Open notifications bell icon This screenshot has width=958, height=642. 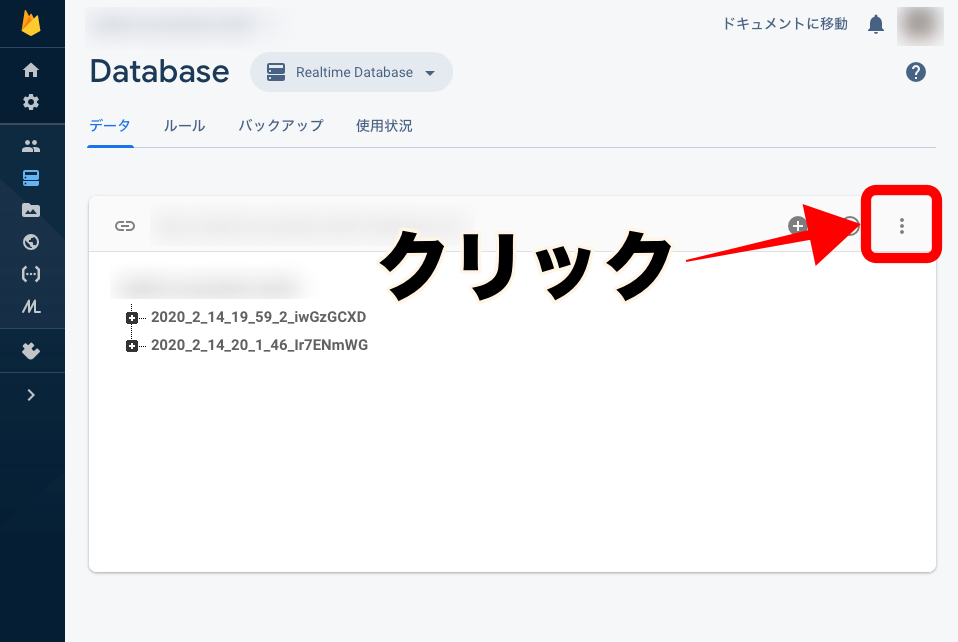(x=876, y=24)
